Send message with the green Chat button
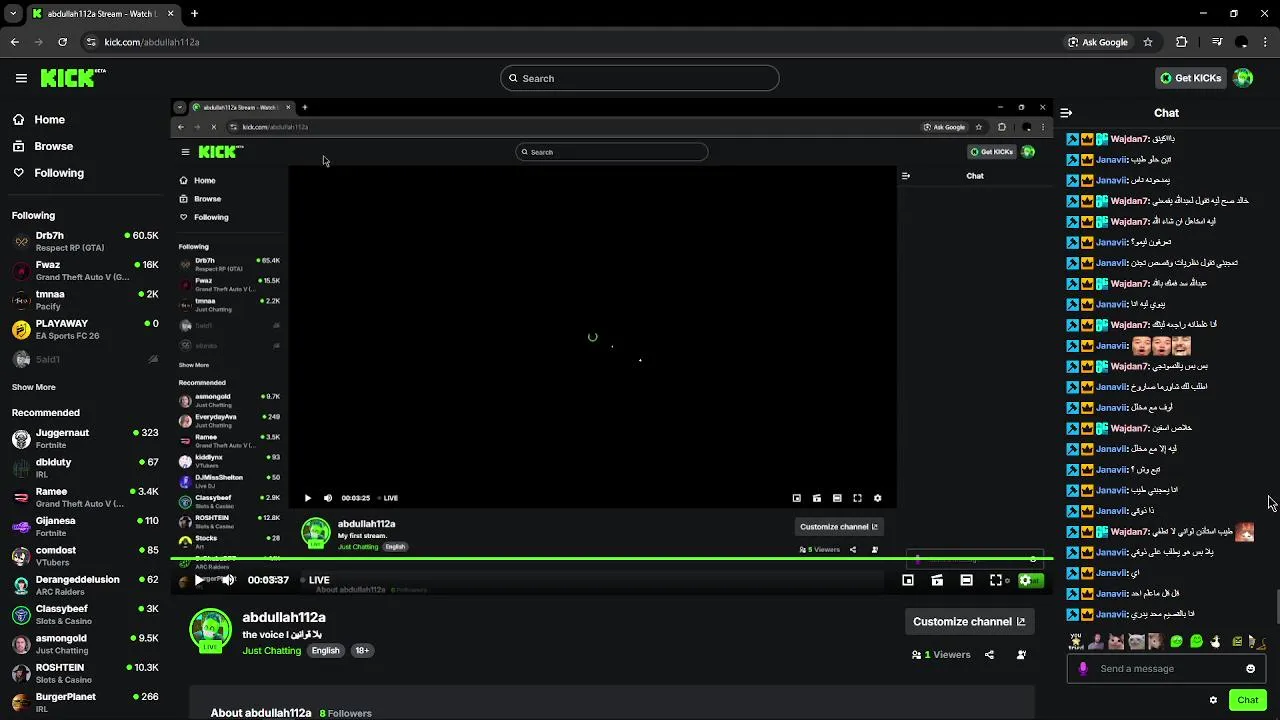This screenshot has height=720, width=1280. (1248, 700)
